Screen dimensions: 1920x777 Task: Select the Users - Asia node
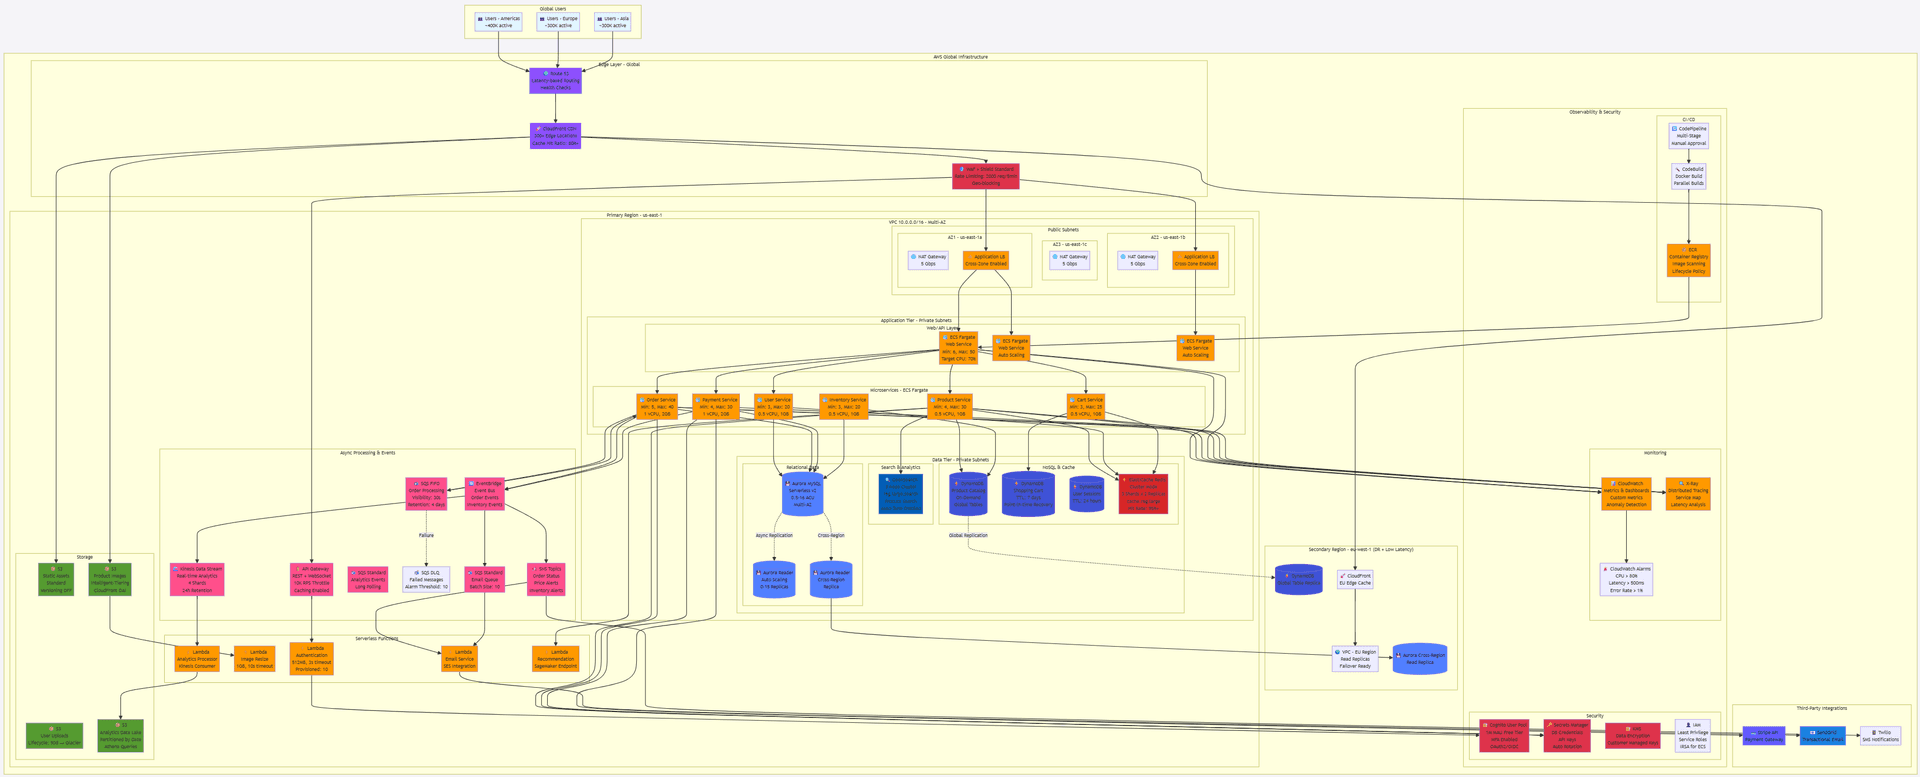[x=612, y=22]
